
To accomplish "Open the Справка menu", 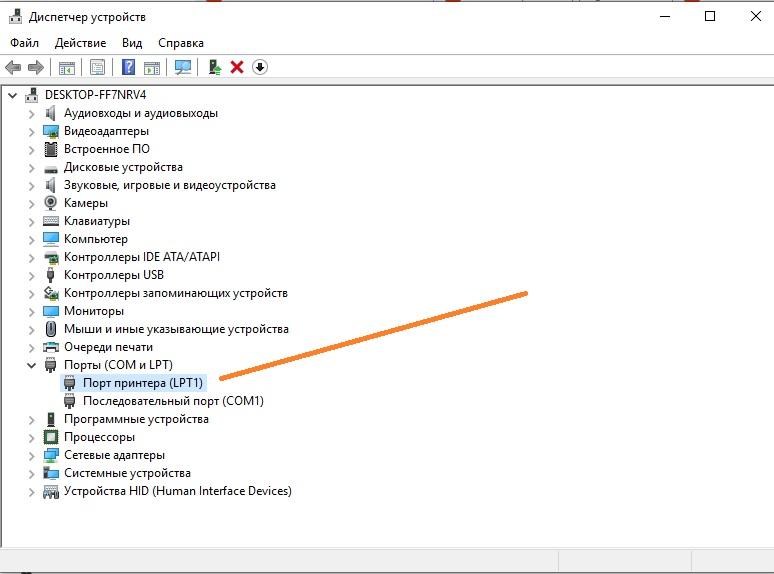I will 180,43.
